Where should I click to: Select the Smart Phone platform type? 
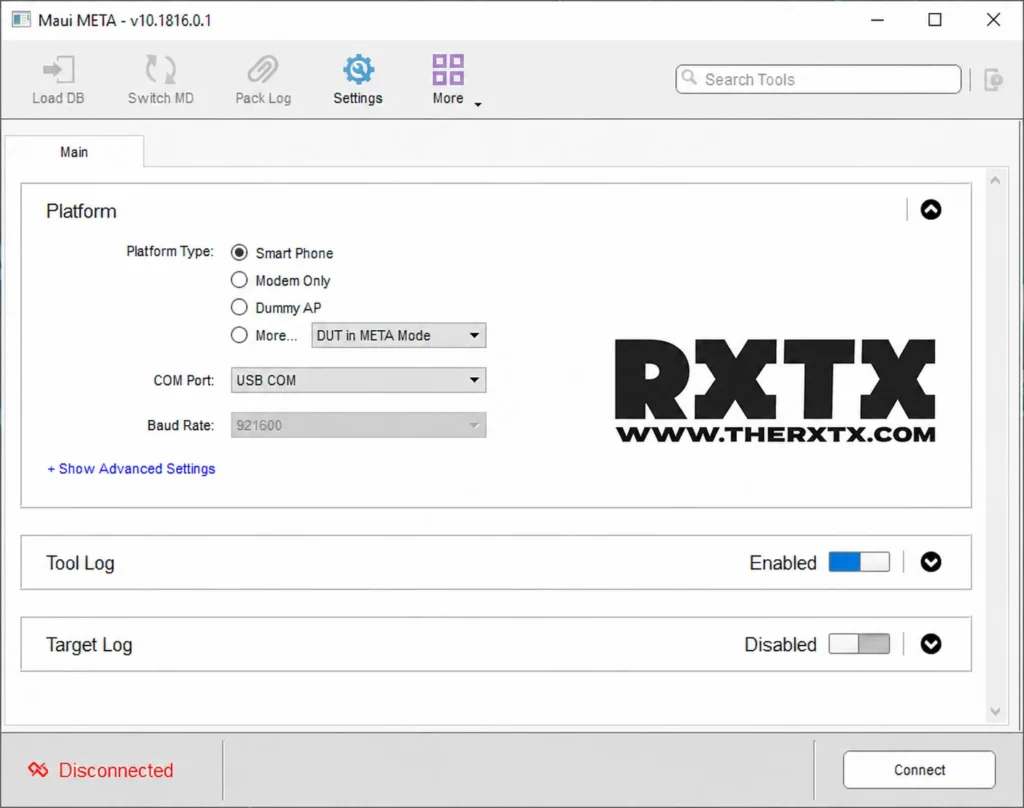[x=239, y=253]
